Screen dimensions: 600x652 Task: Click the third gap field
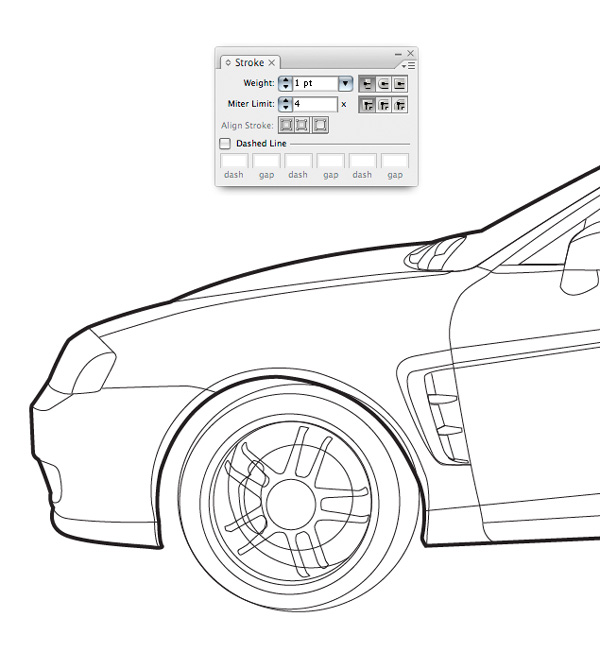click(x=395, y=161)
